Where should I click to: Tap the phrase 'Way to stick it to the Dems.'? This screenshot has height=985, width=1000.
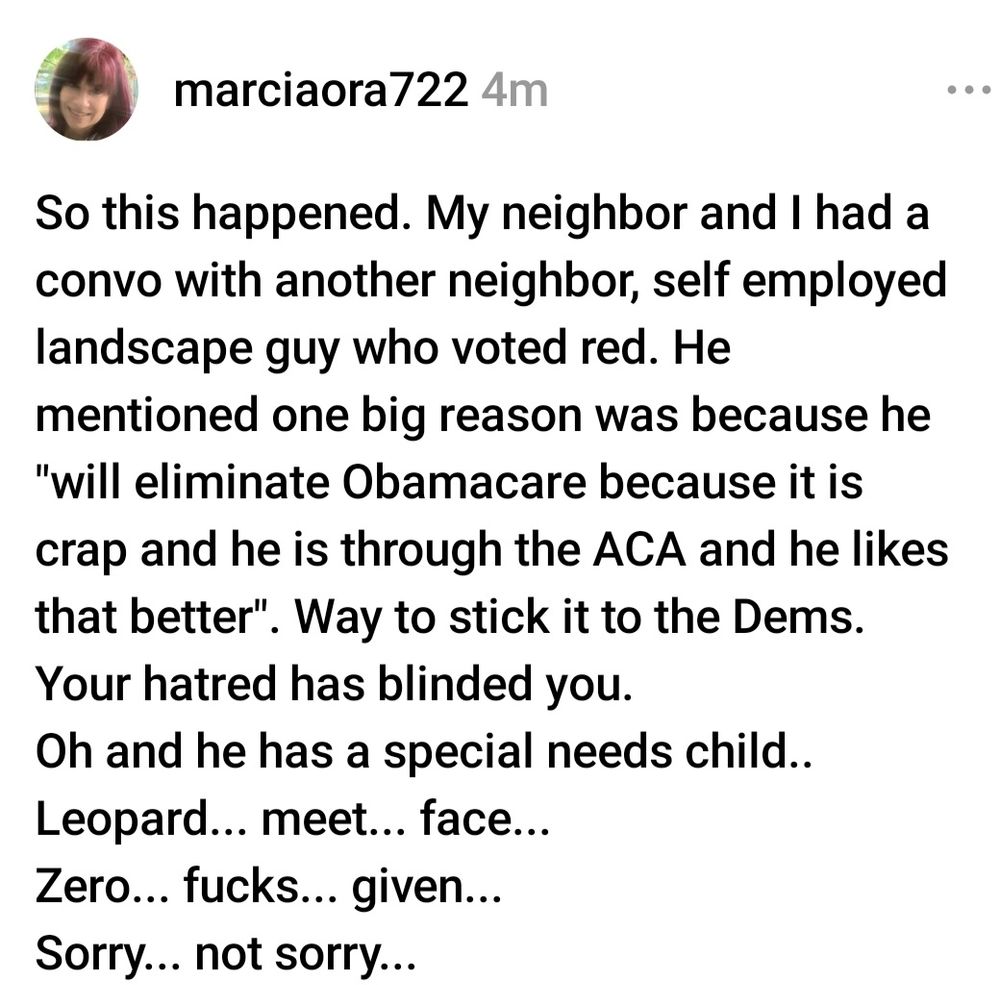tap(579, 618)
